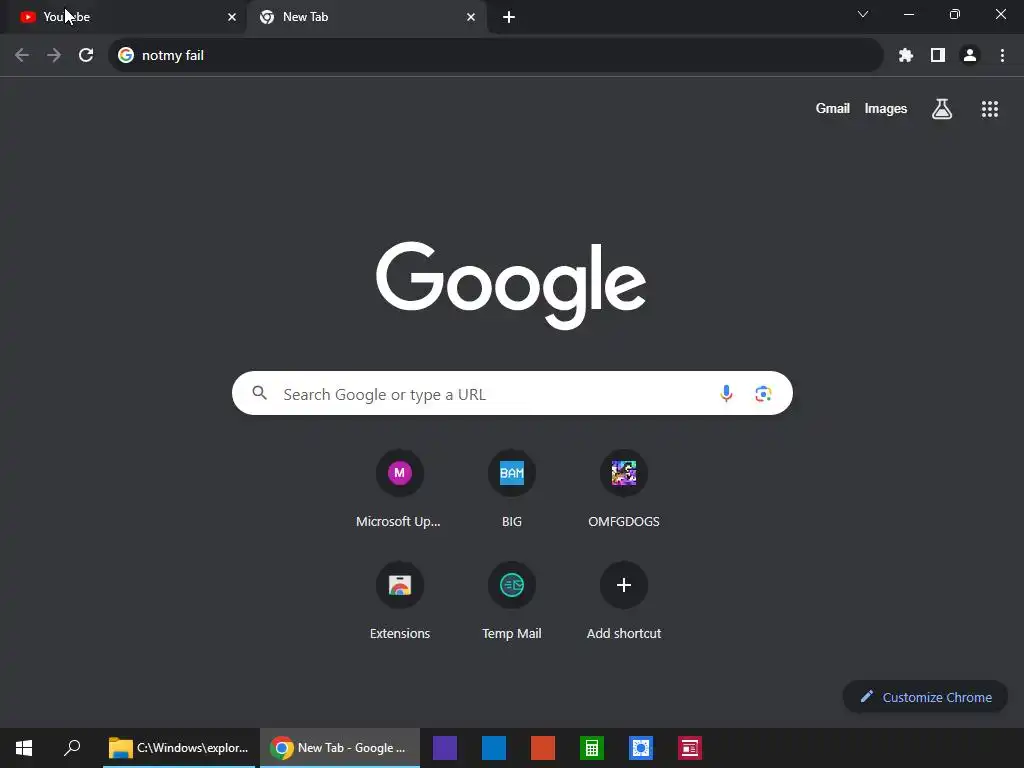Image resolution: width=1024 pixels, height=768 pixels.
Task: Open the tab search dropdown chevron
Action: point(863,14)
